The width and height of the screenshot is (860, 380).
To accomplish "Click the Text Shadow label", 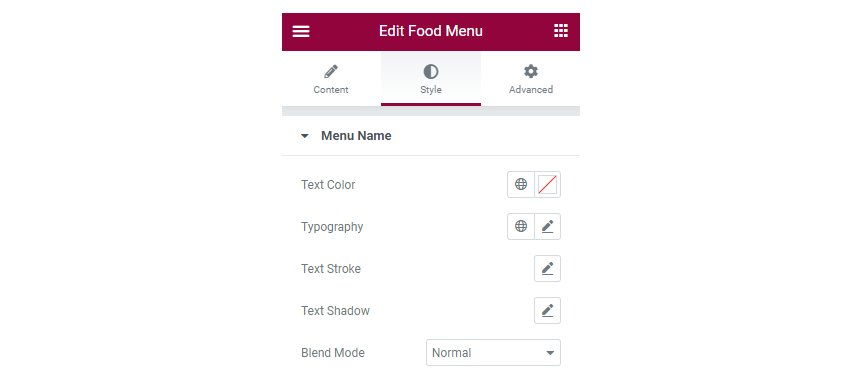I will pyautogui.click(x=335, y=310).
